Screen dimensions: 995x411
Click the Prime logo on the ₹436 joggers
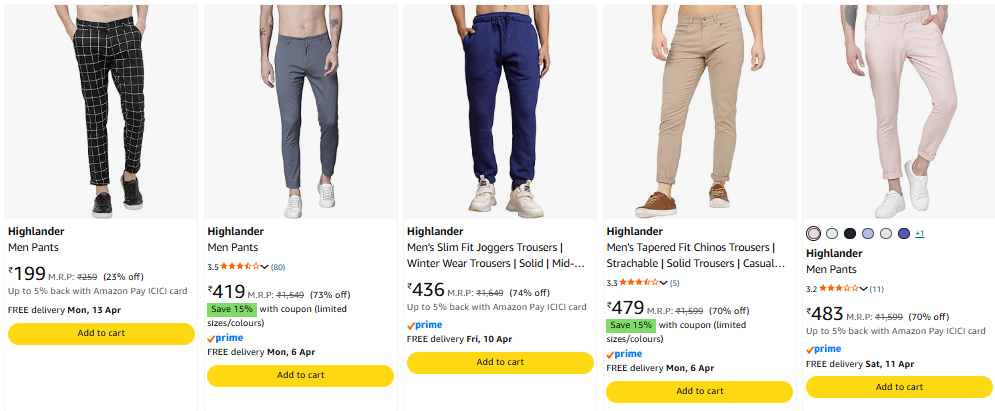coord(424,325)
